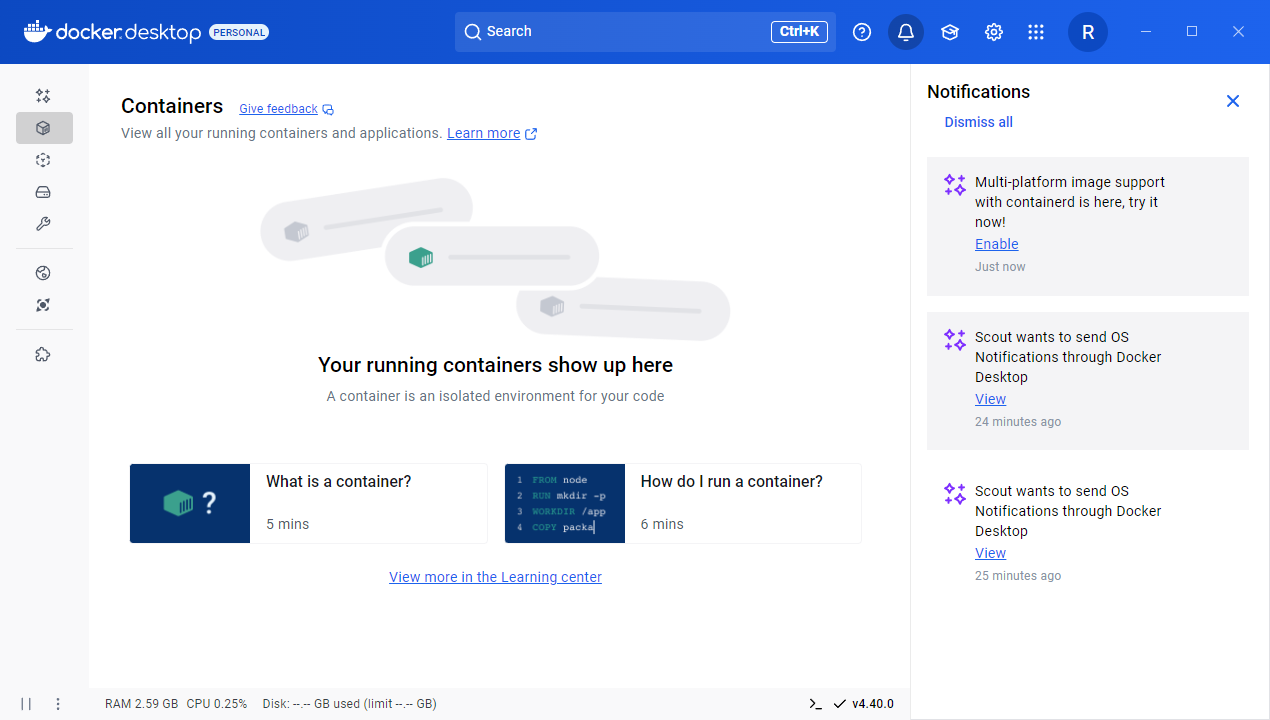Screen dimensions: 1270x720
Task: Click View on the 24 minutes ago notification
Action: tap(990, 399)
